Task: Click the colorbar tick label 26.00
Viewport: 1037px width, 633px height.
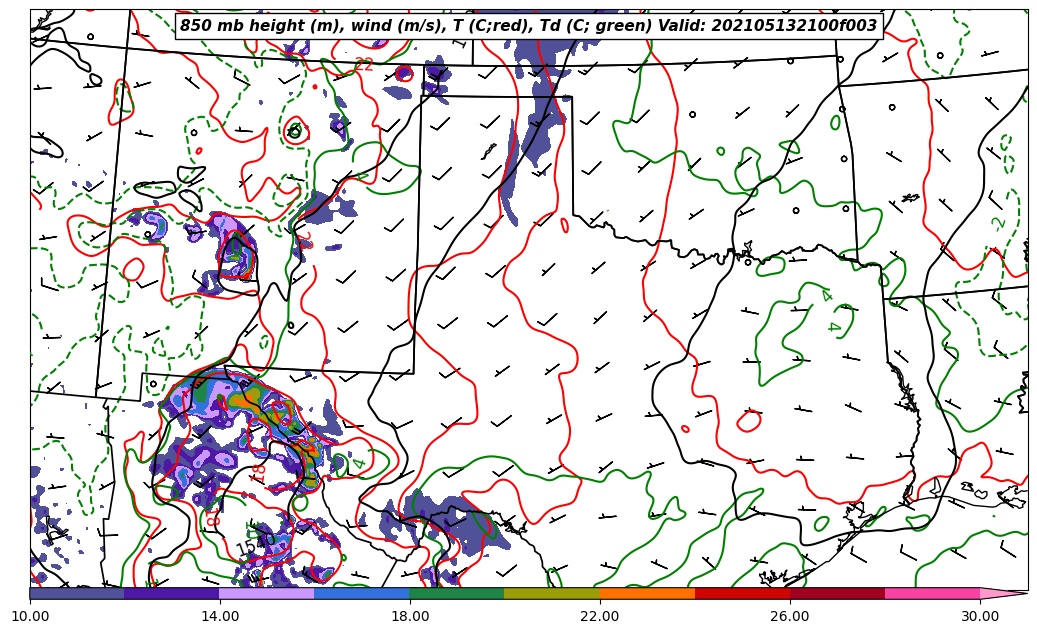Action: pos(790,616)
